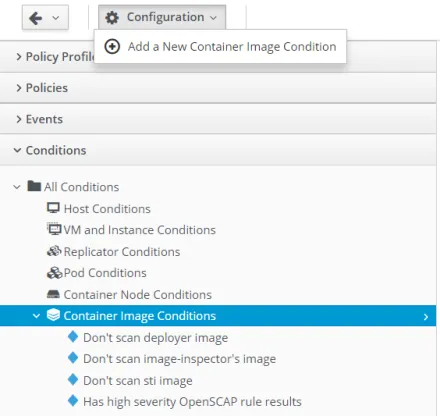Screen dimensions: 440x416
Task: Collapse the All Conditions tree node
Action: pos(17,187)
